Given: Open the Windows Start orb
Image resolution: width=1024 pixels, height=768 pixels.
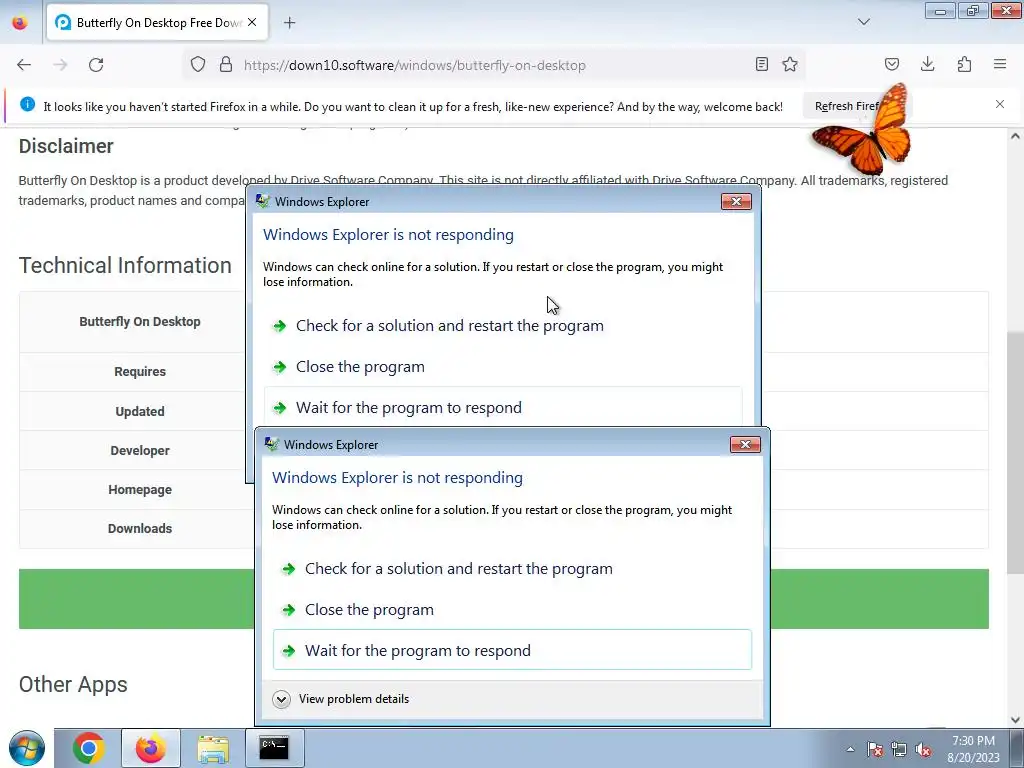Looking at the screenshot, I should (x=27, y=748).
